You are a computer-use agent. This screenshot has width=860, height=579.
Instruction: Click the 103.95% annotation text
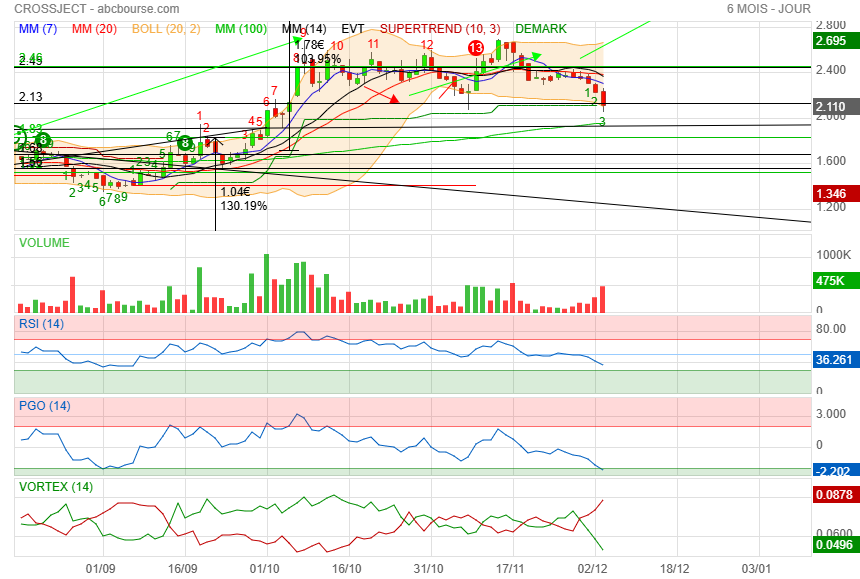[x=318, y=58]
